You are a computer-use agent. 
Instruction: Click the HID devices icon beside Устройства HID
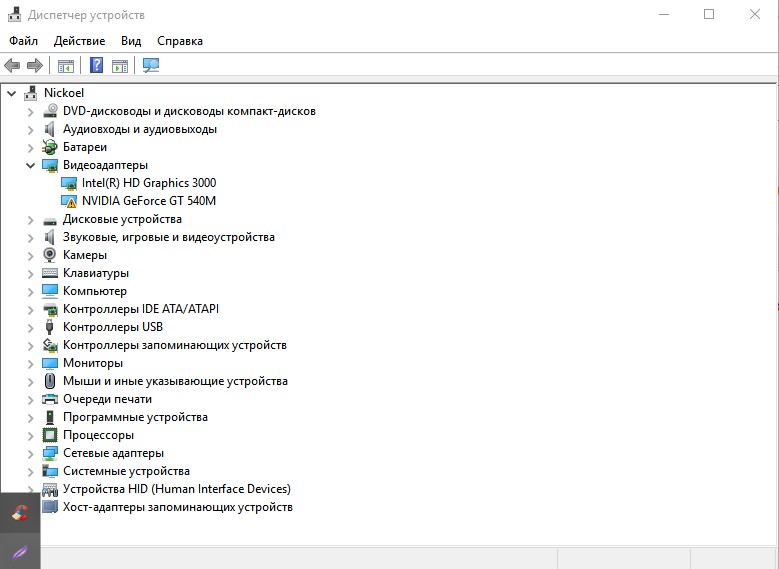point(50,489)
